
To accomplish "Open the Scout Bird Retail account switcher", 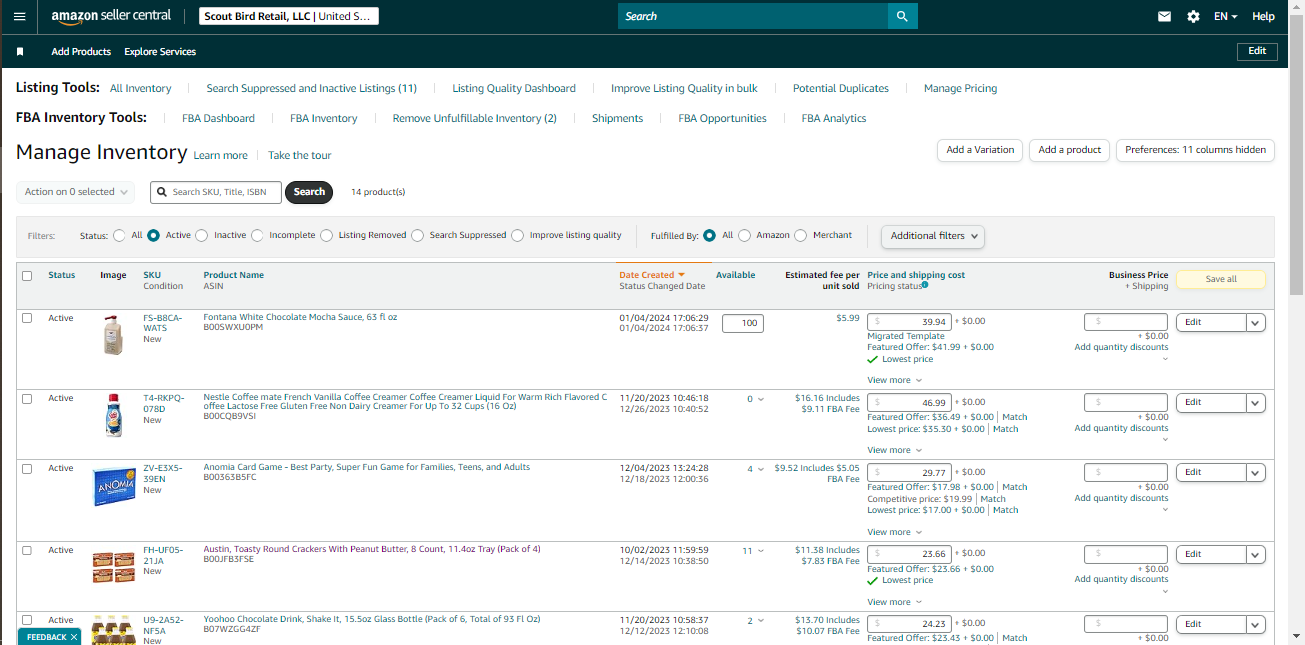I will pyautogui.click(x=289, y=16).
